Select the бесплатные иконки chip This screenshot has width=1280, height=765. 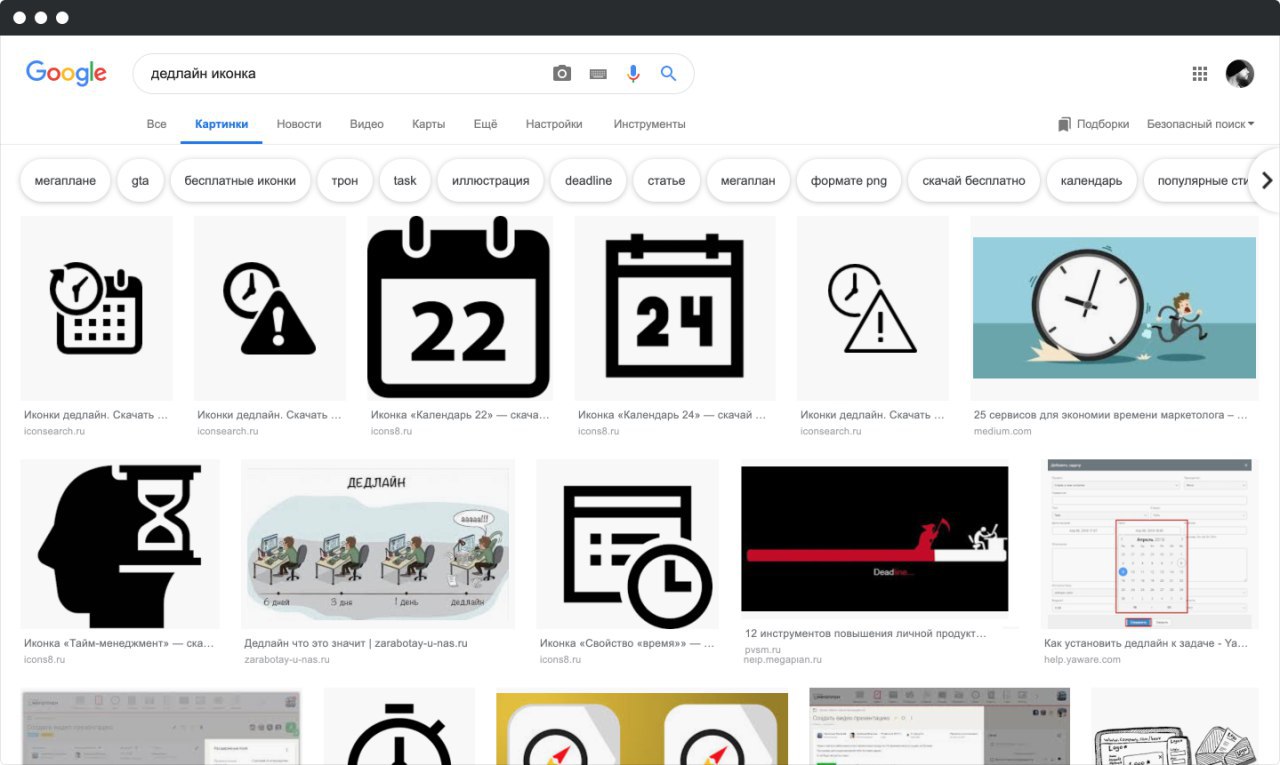click(240, 181)
